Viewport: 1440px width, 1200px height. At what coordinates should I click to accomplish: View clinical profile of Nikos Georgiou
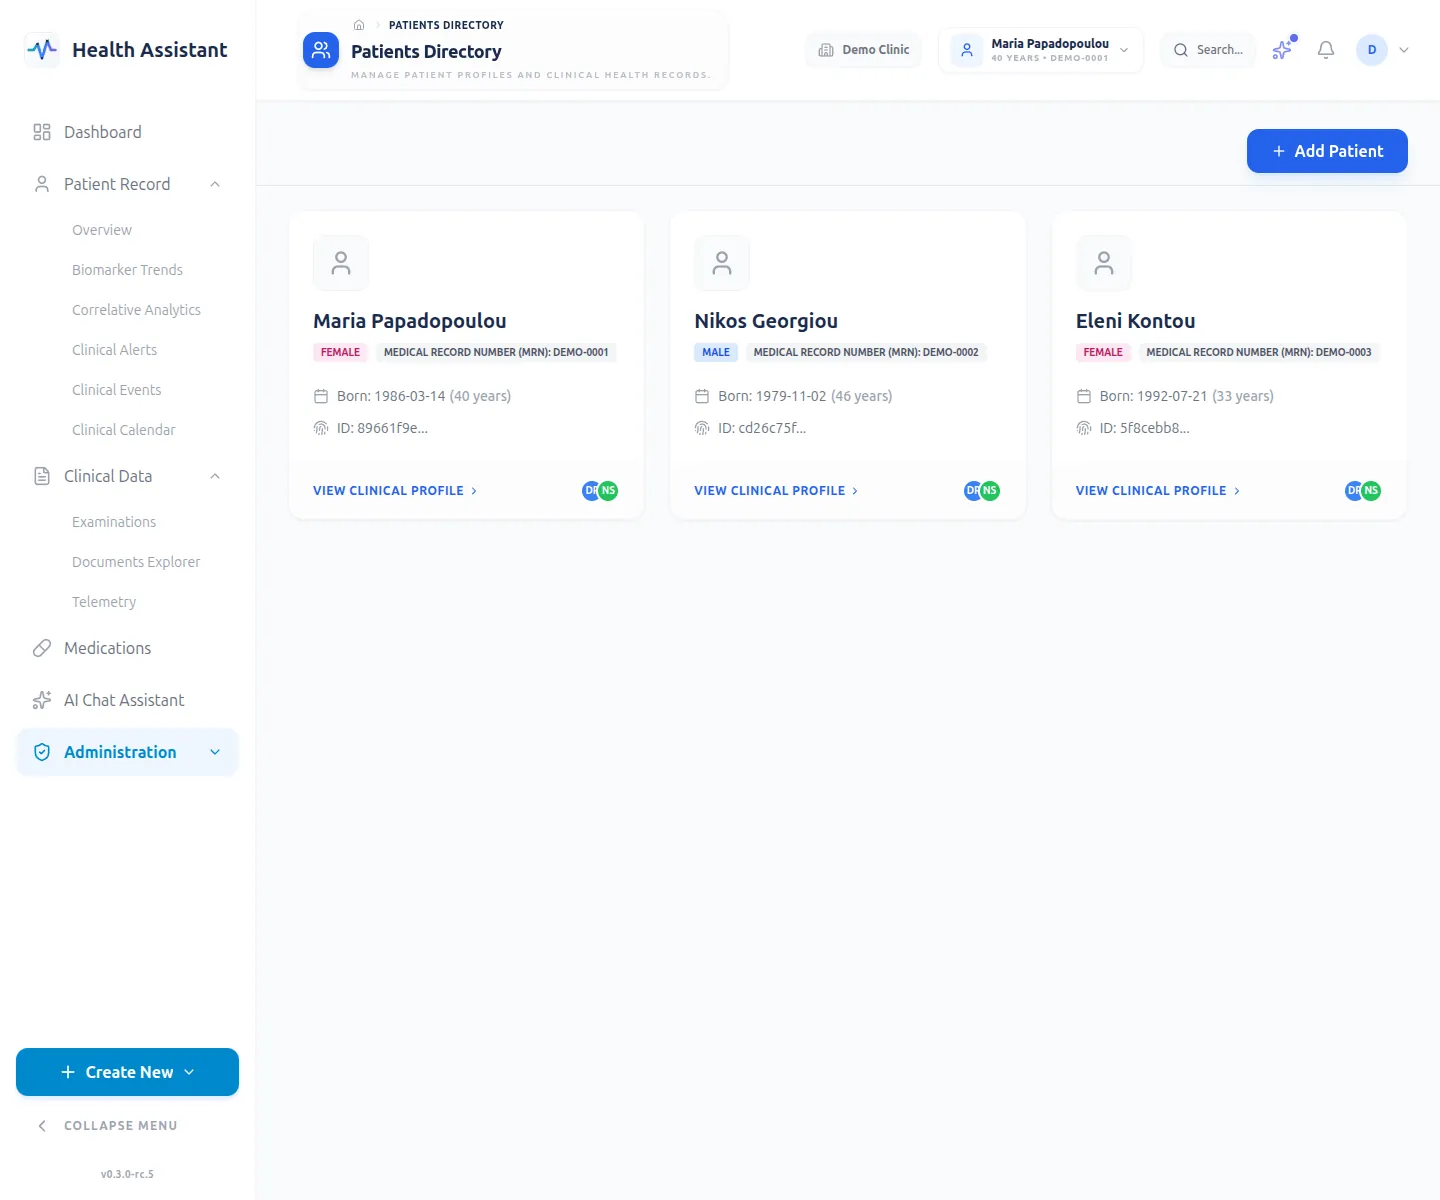pyautogui.click(x=776, y=491)
